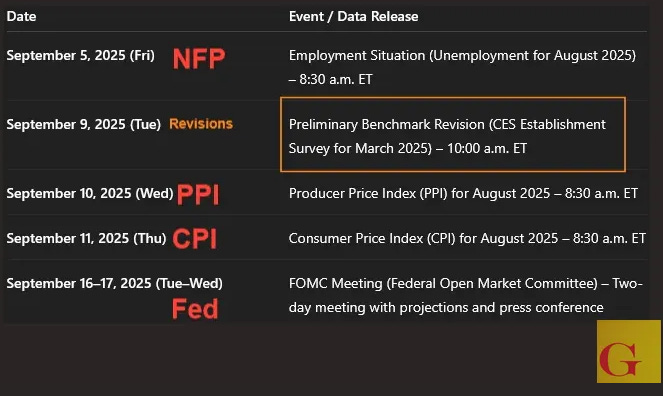Click the September 9, 2025 (Tue) date
The height and width of the screenshot is (396, 663).
(x=84, y=124)
